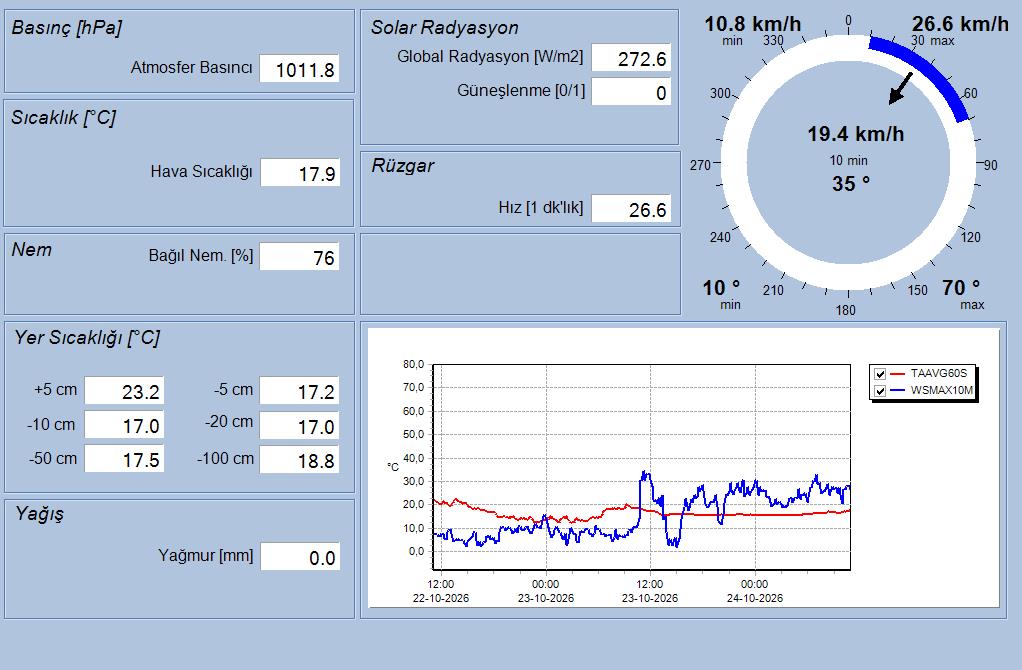
Task: Select the Bağıl Nem value 76
Action: click(x=299, y=257)
